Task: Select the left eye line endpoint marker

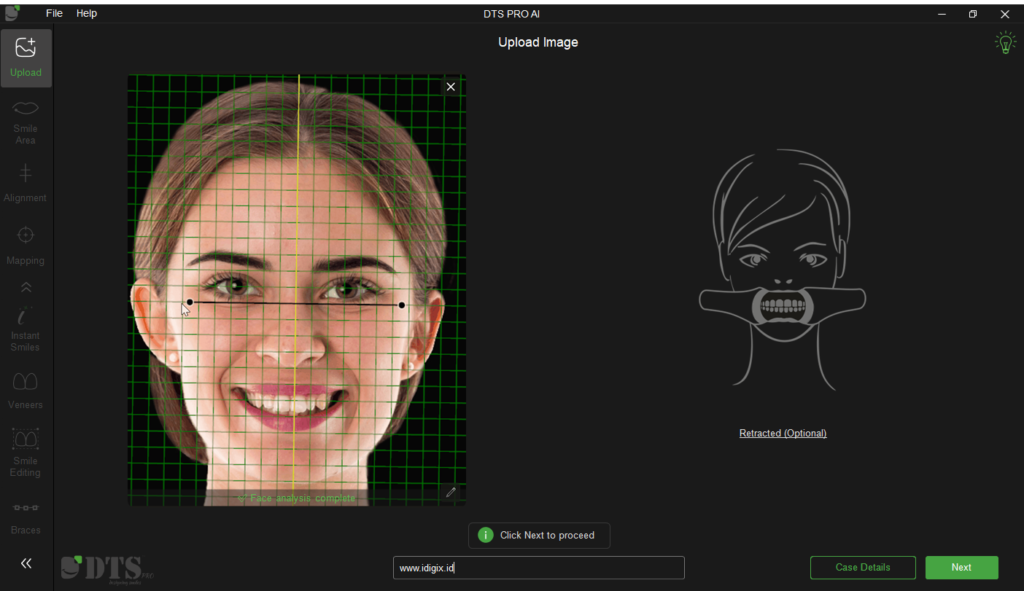Action: pos(190,302)
